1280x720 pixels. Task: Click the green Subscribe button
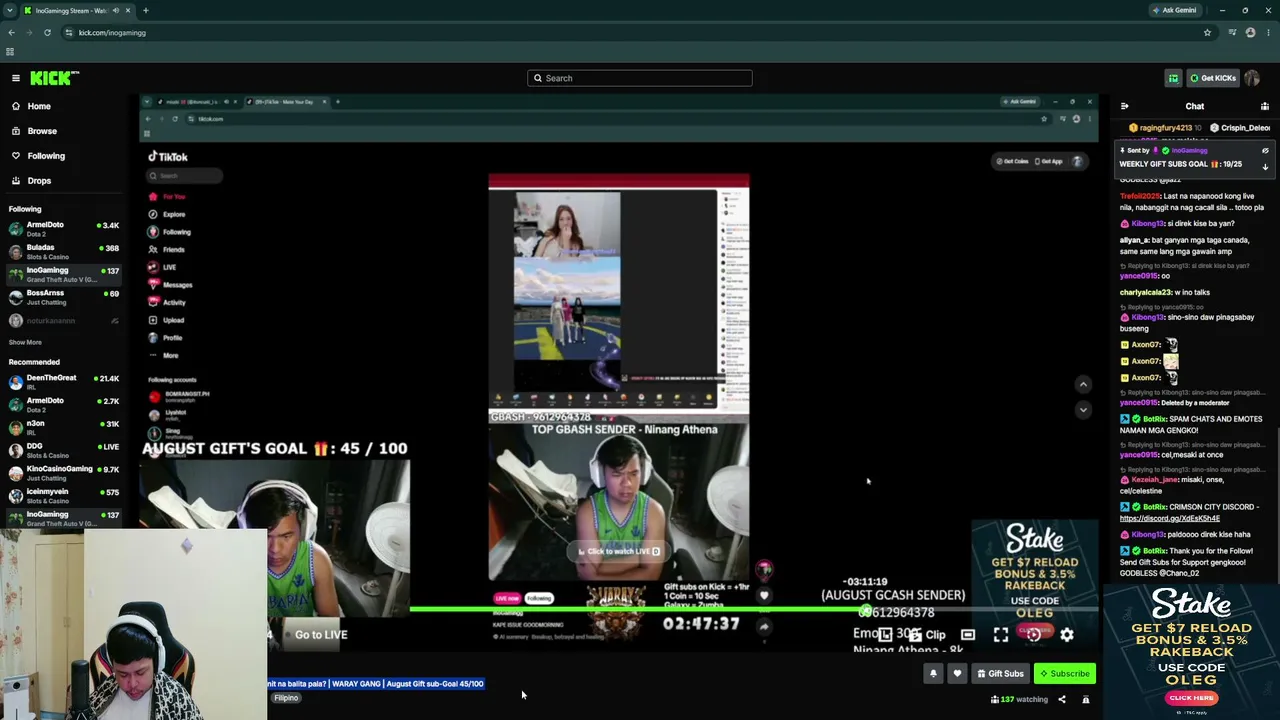[1064, 674]
